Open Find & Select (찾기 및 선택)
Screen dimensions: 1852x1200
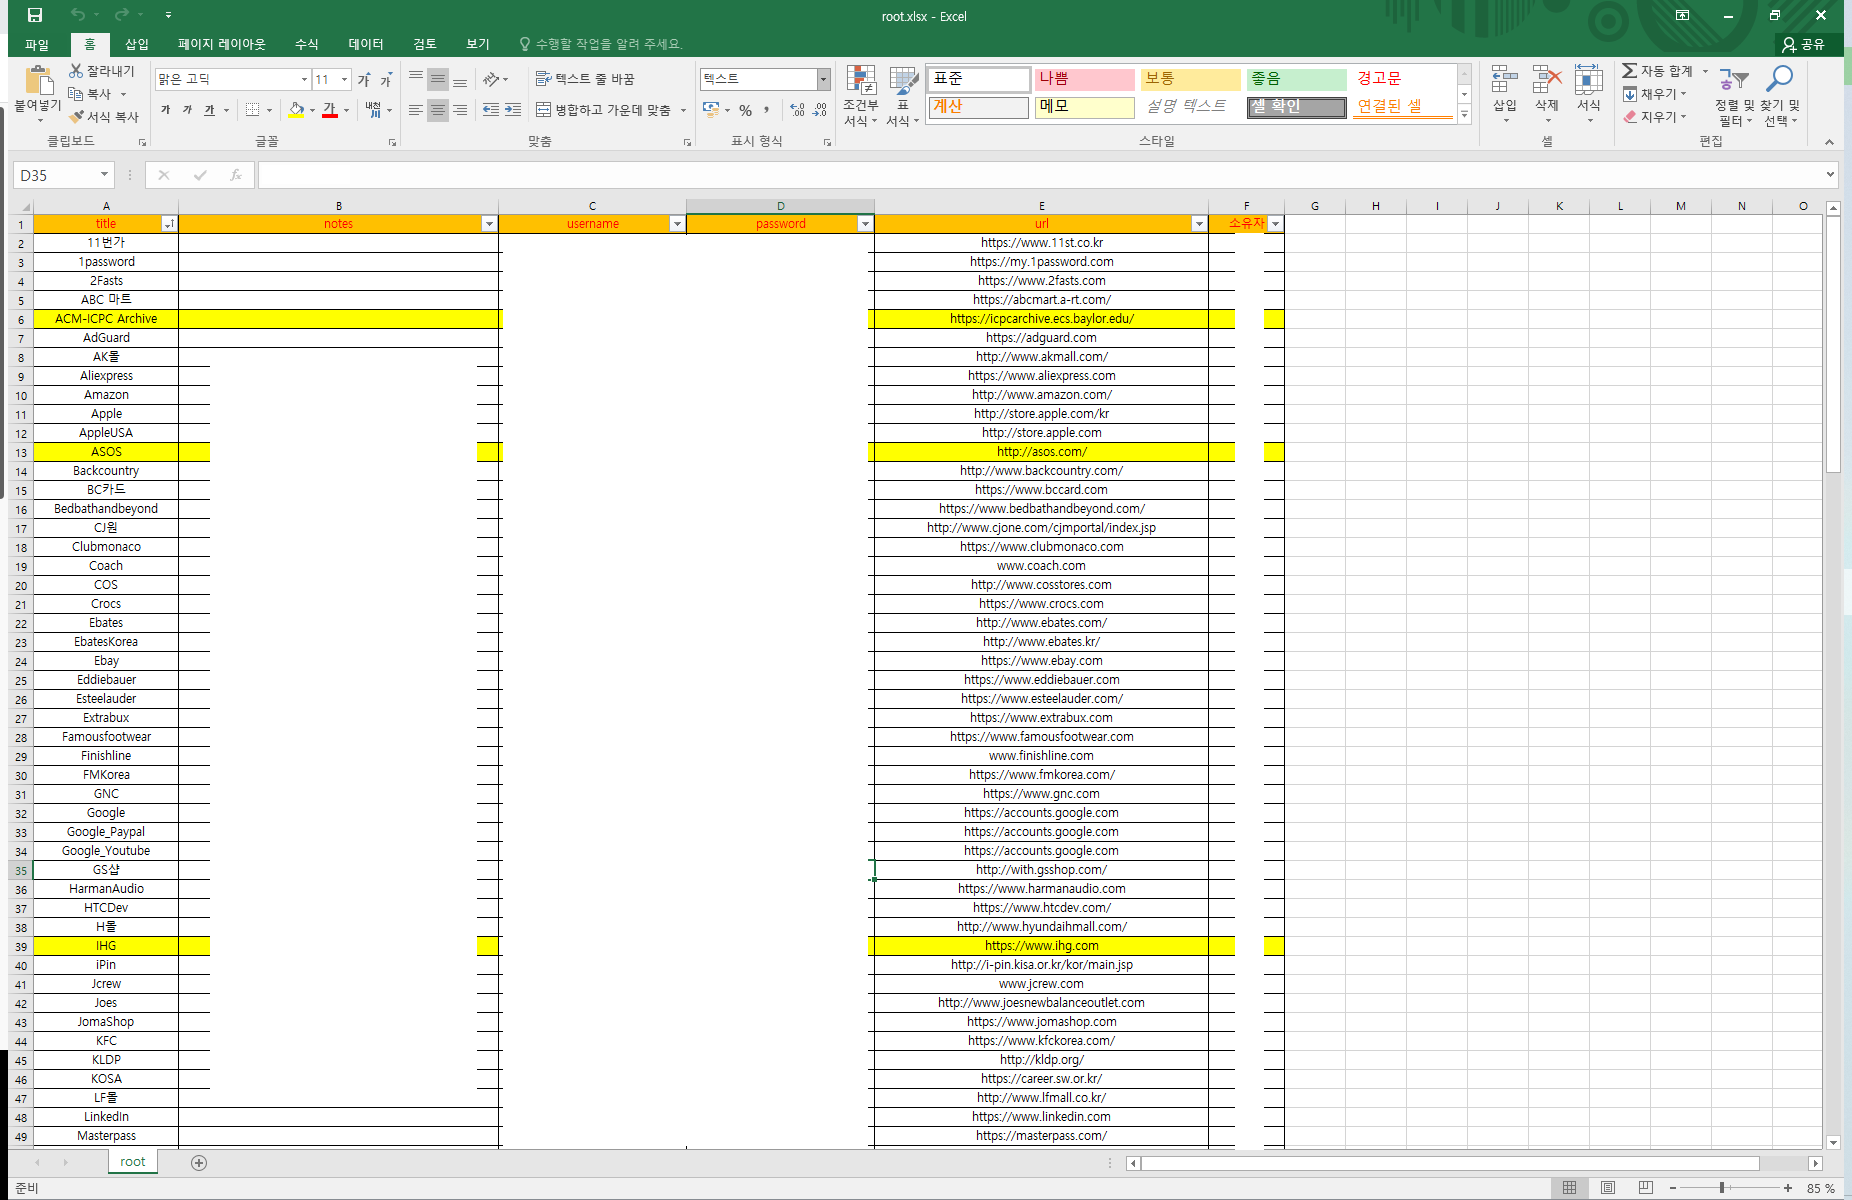pos(1780,96)
